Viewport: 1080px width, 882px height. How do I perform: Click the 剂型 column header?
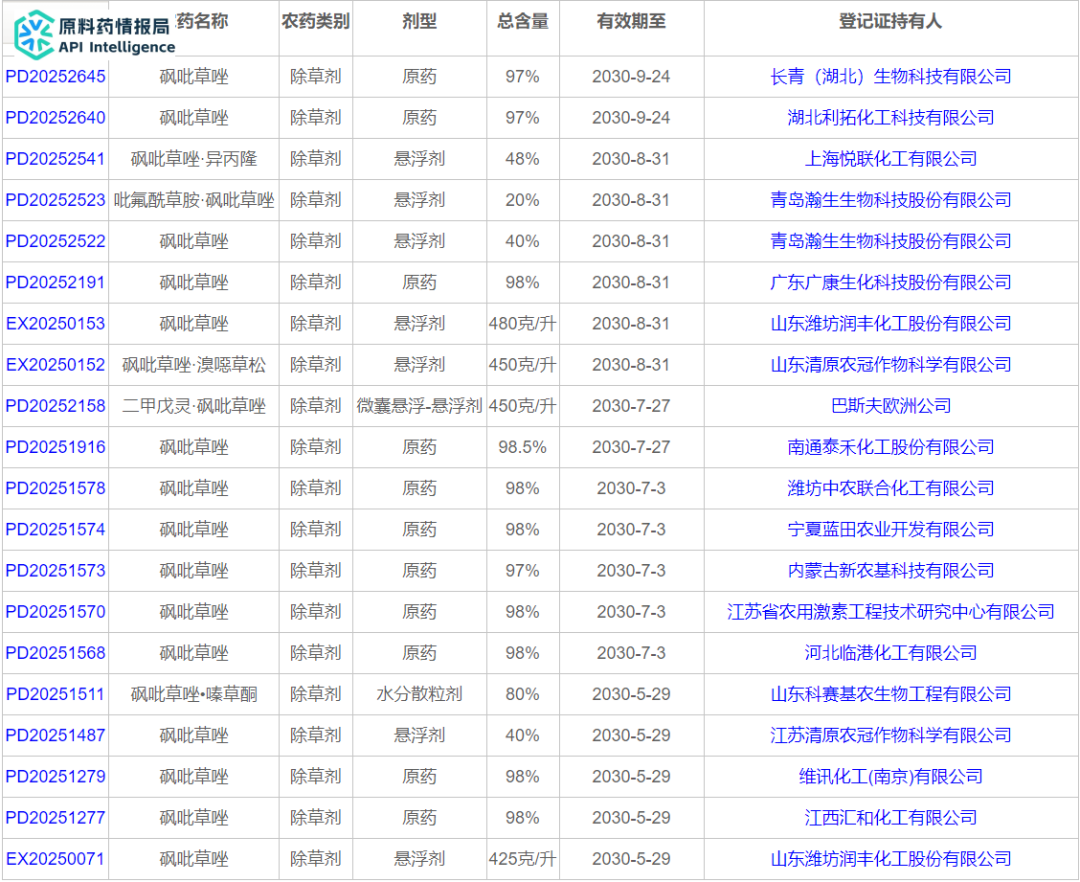(x=419, y=22)
